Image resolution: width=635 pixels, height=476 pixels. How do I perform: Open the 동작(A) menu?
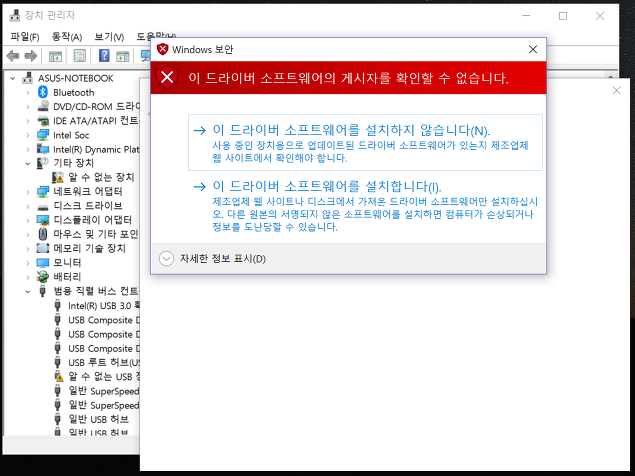pos(67,37)
